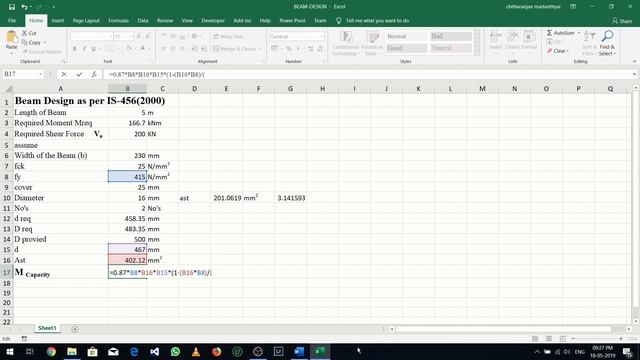This screenshot has height=360, width=640.
Task: Click the Cut scissors icon
Action: 24,33
